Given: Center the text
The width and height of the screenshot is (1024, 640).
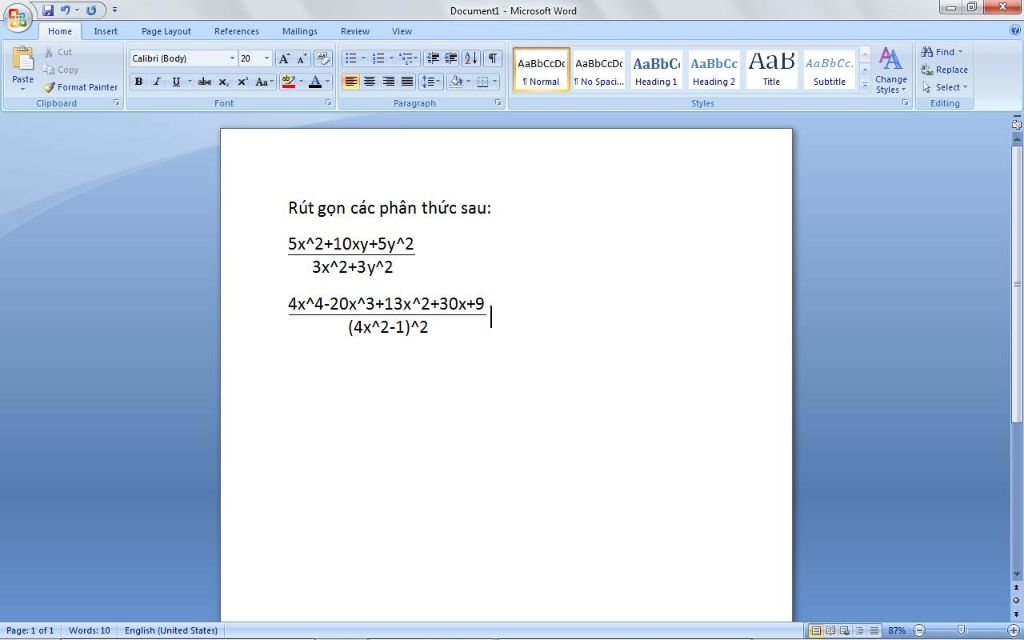Looking at the screenshot, I should (x=370, y=82).
